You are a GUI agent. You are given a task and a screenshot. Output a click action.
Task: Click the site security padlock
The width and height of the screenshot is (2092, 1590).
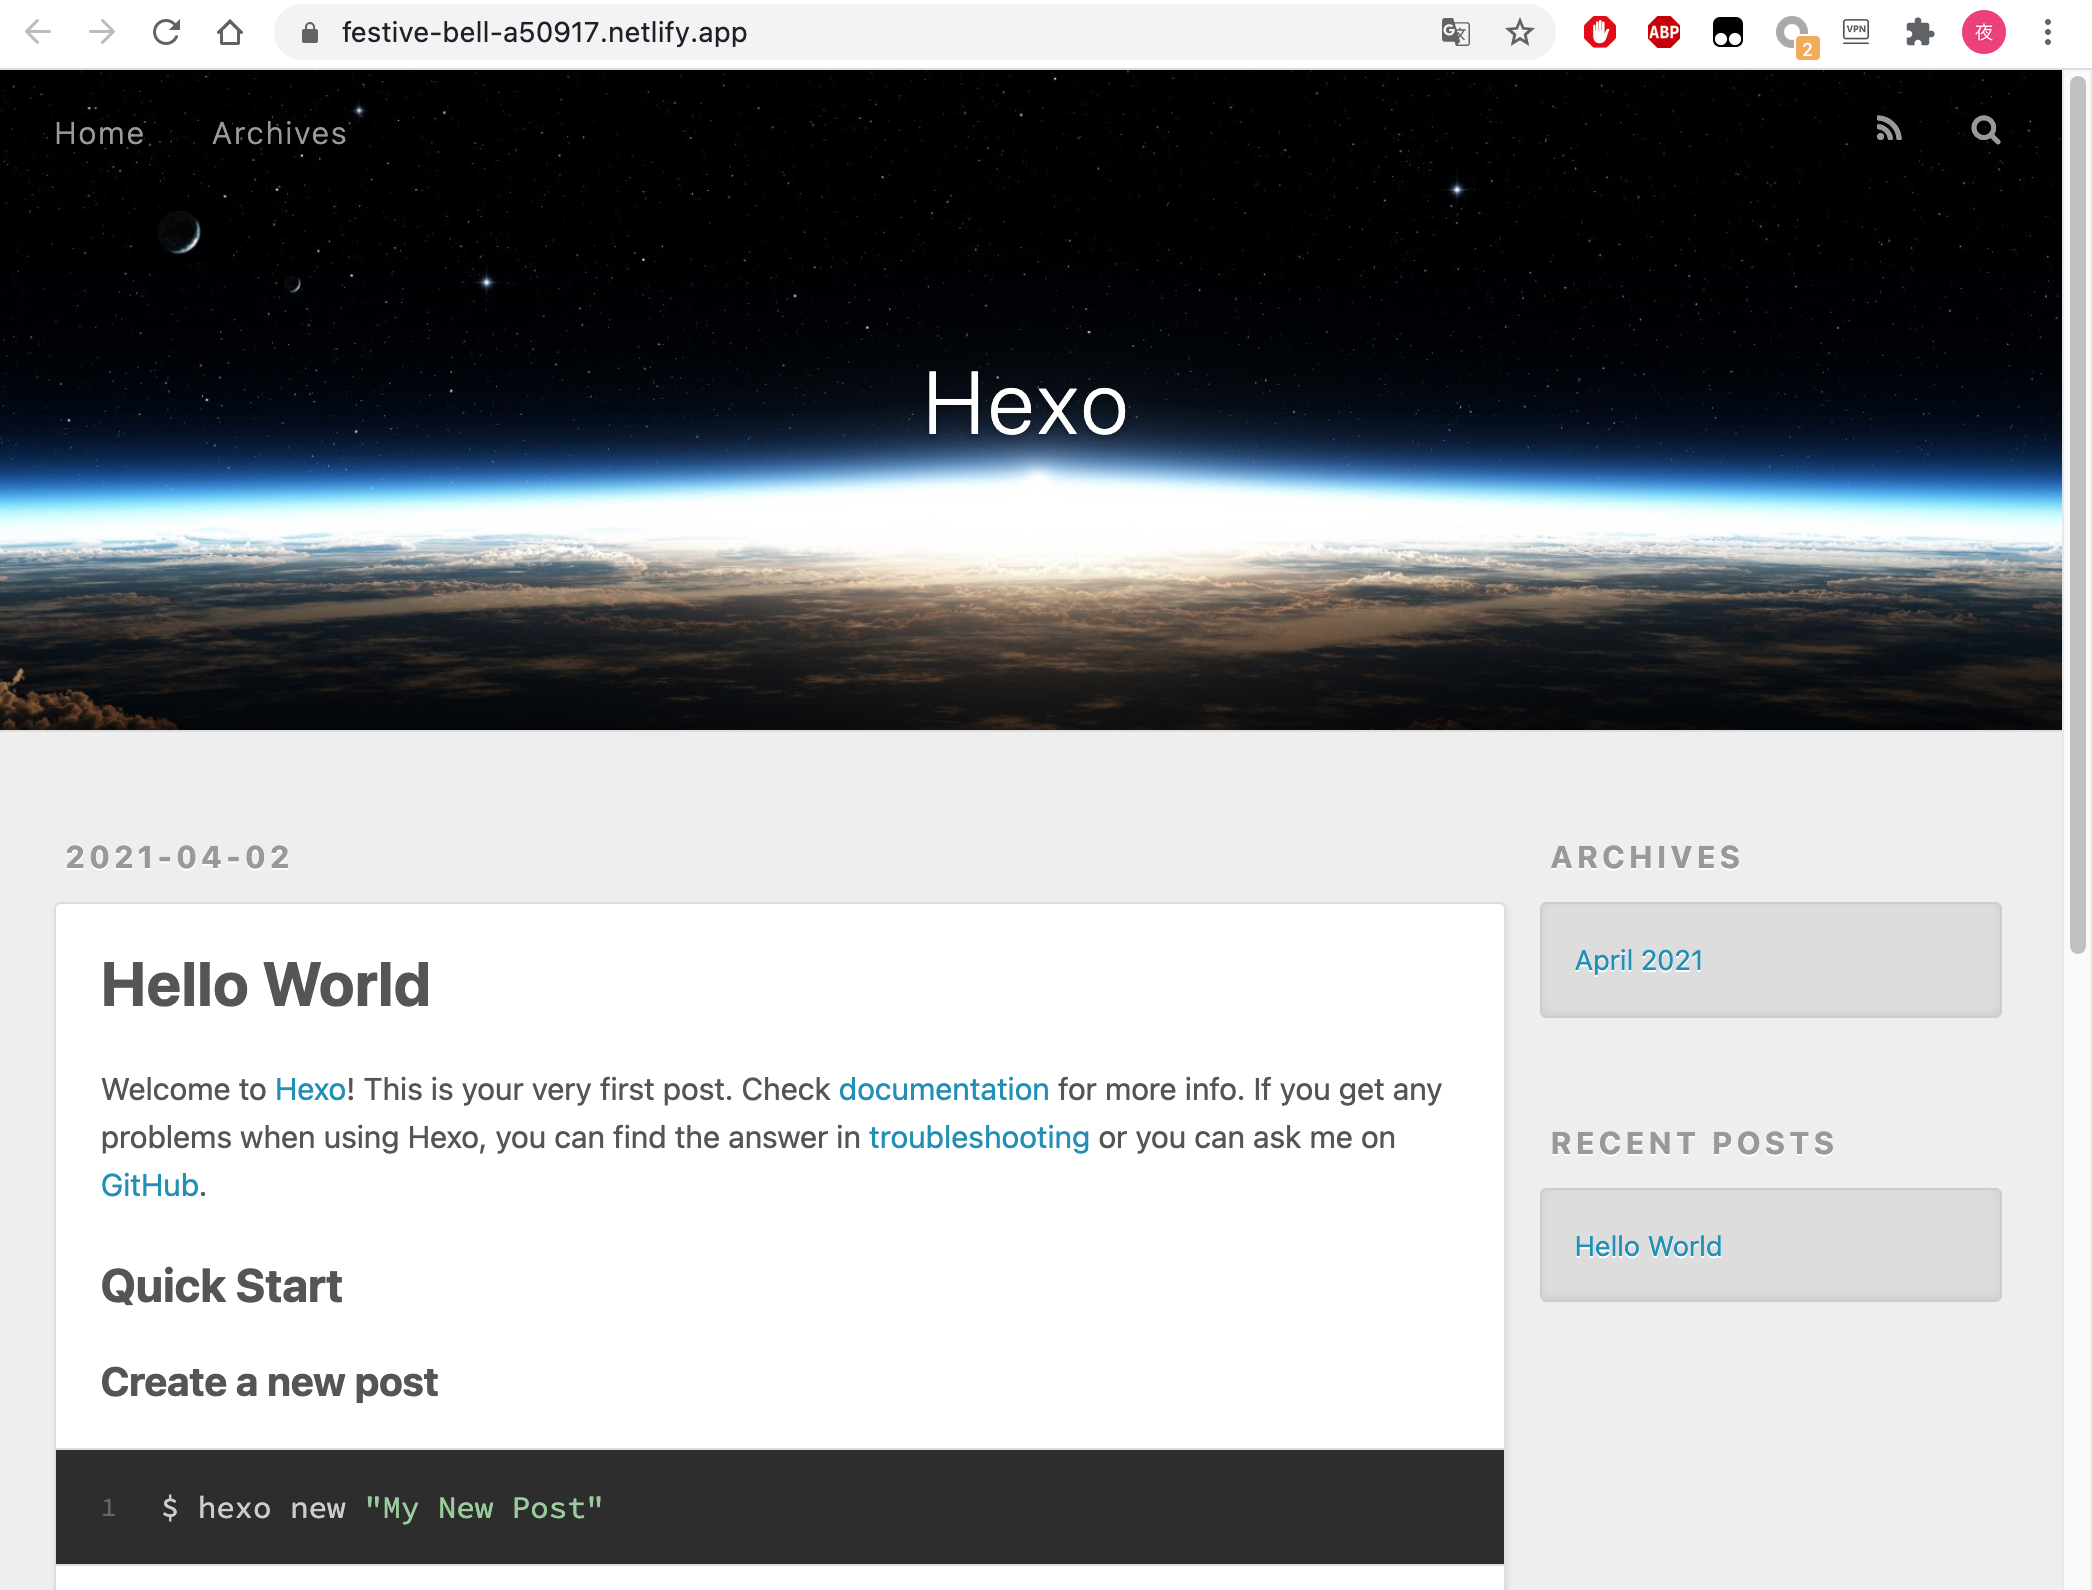coord(309,32)
